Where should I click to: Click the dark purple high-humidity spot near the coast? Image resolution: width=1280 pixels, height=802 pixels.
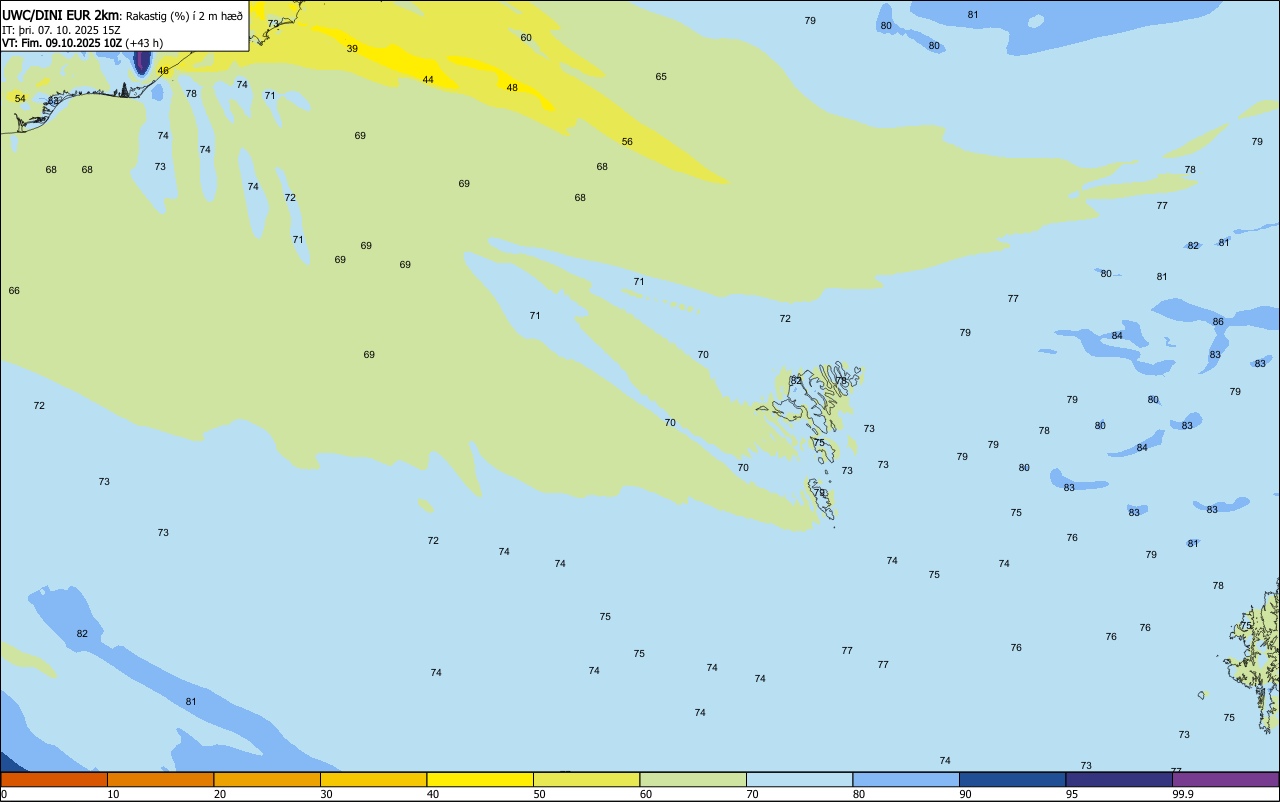[142, 61]
